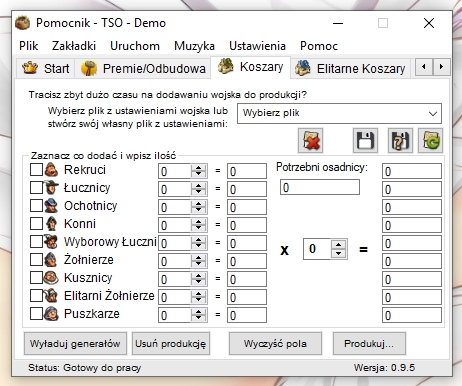Click the Wyborowy Łucznik portrait icon
Image resolution: width=462 pixels, height=386 pixels.
click(x=51, y=241)
